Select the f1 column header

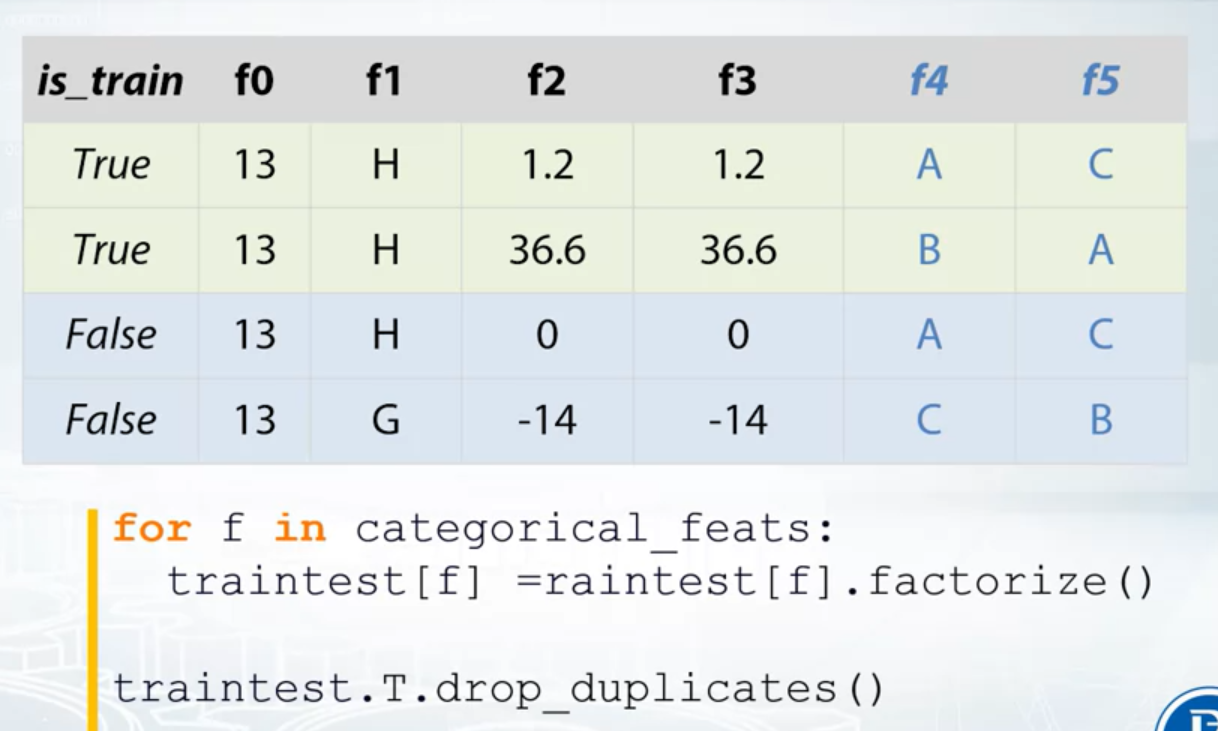pos(384,81)
